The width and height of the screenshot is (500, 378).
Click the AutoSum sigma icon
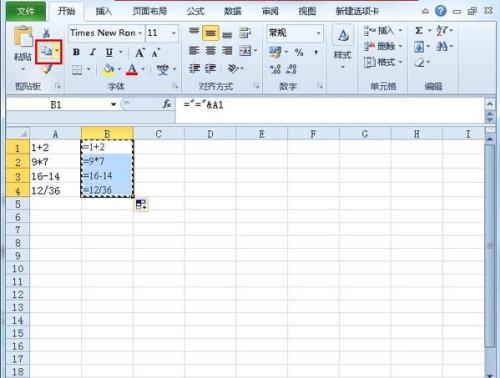tap(419, 31)
